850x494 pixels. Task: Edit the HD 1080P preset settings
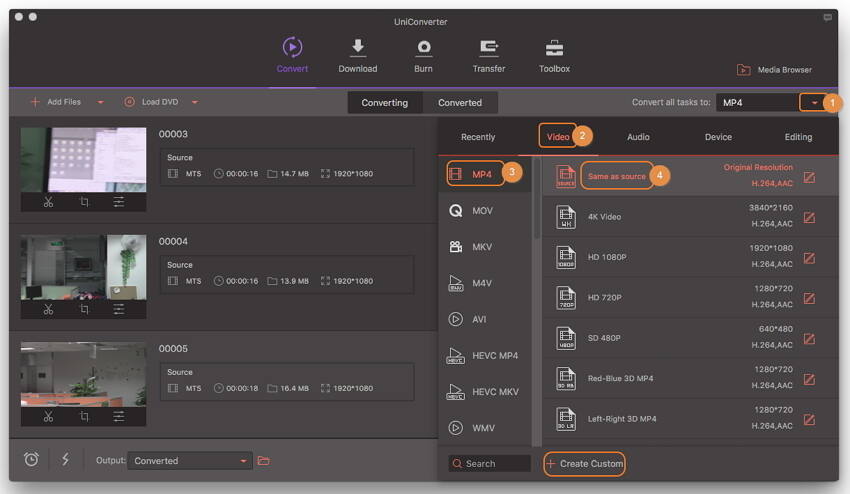point(809,258)
